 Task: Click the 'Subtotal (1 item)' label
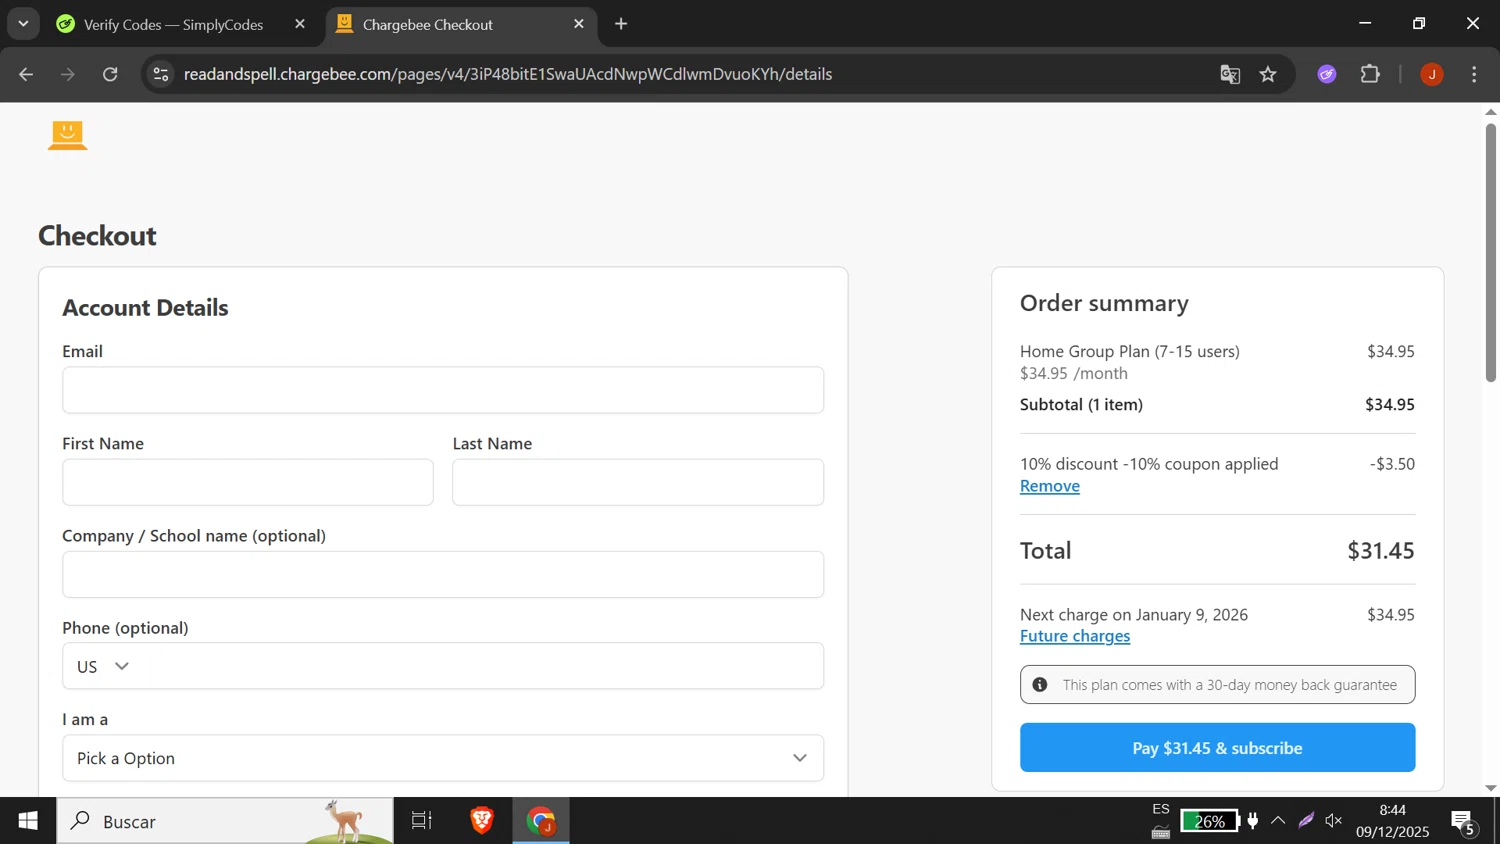click(x=1081, y=405)
